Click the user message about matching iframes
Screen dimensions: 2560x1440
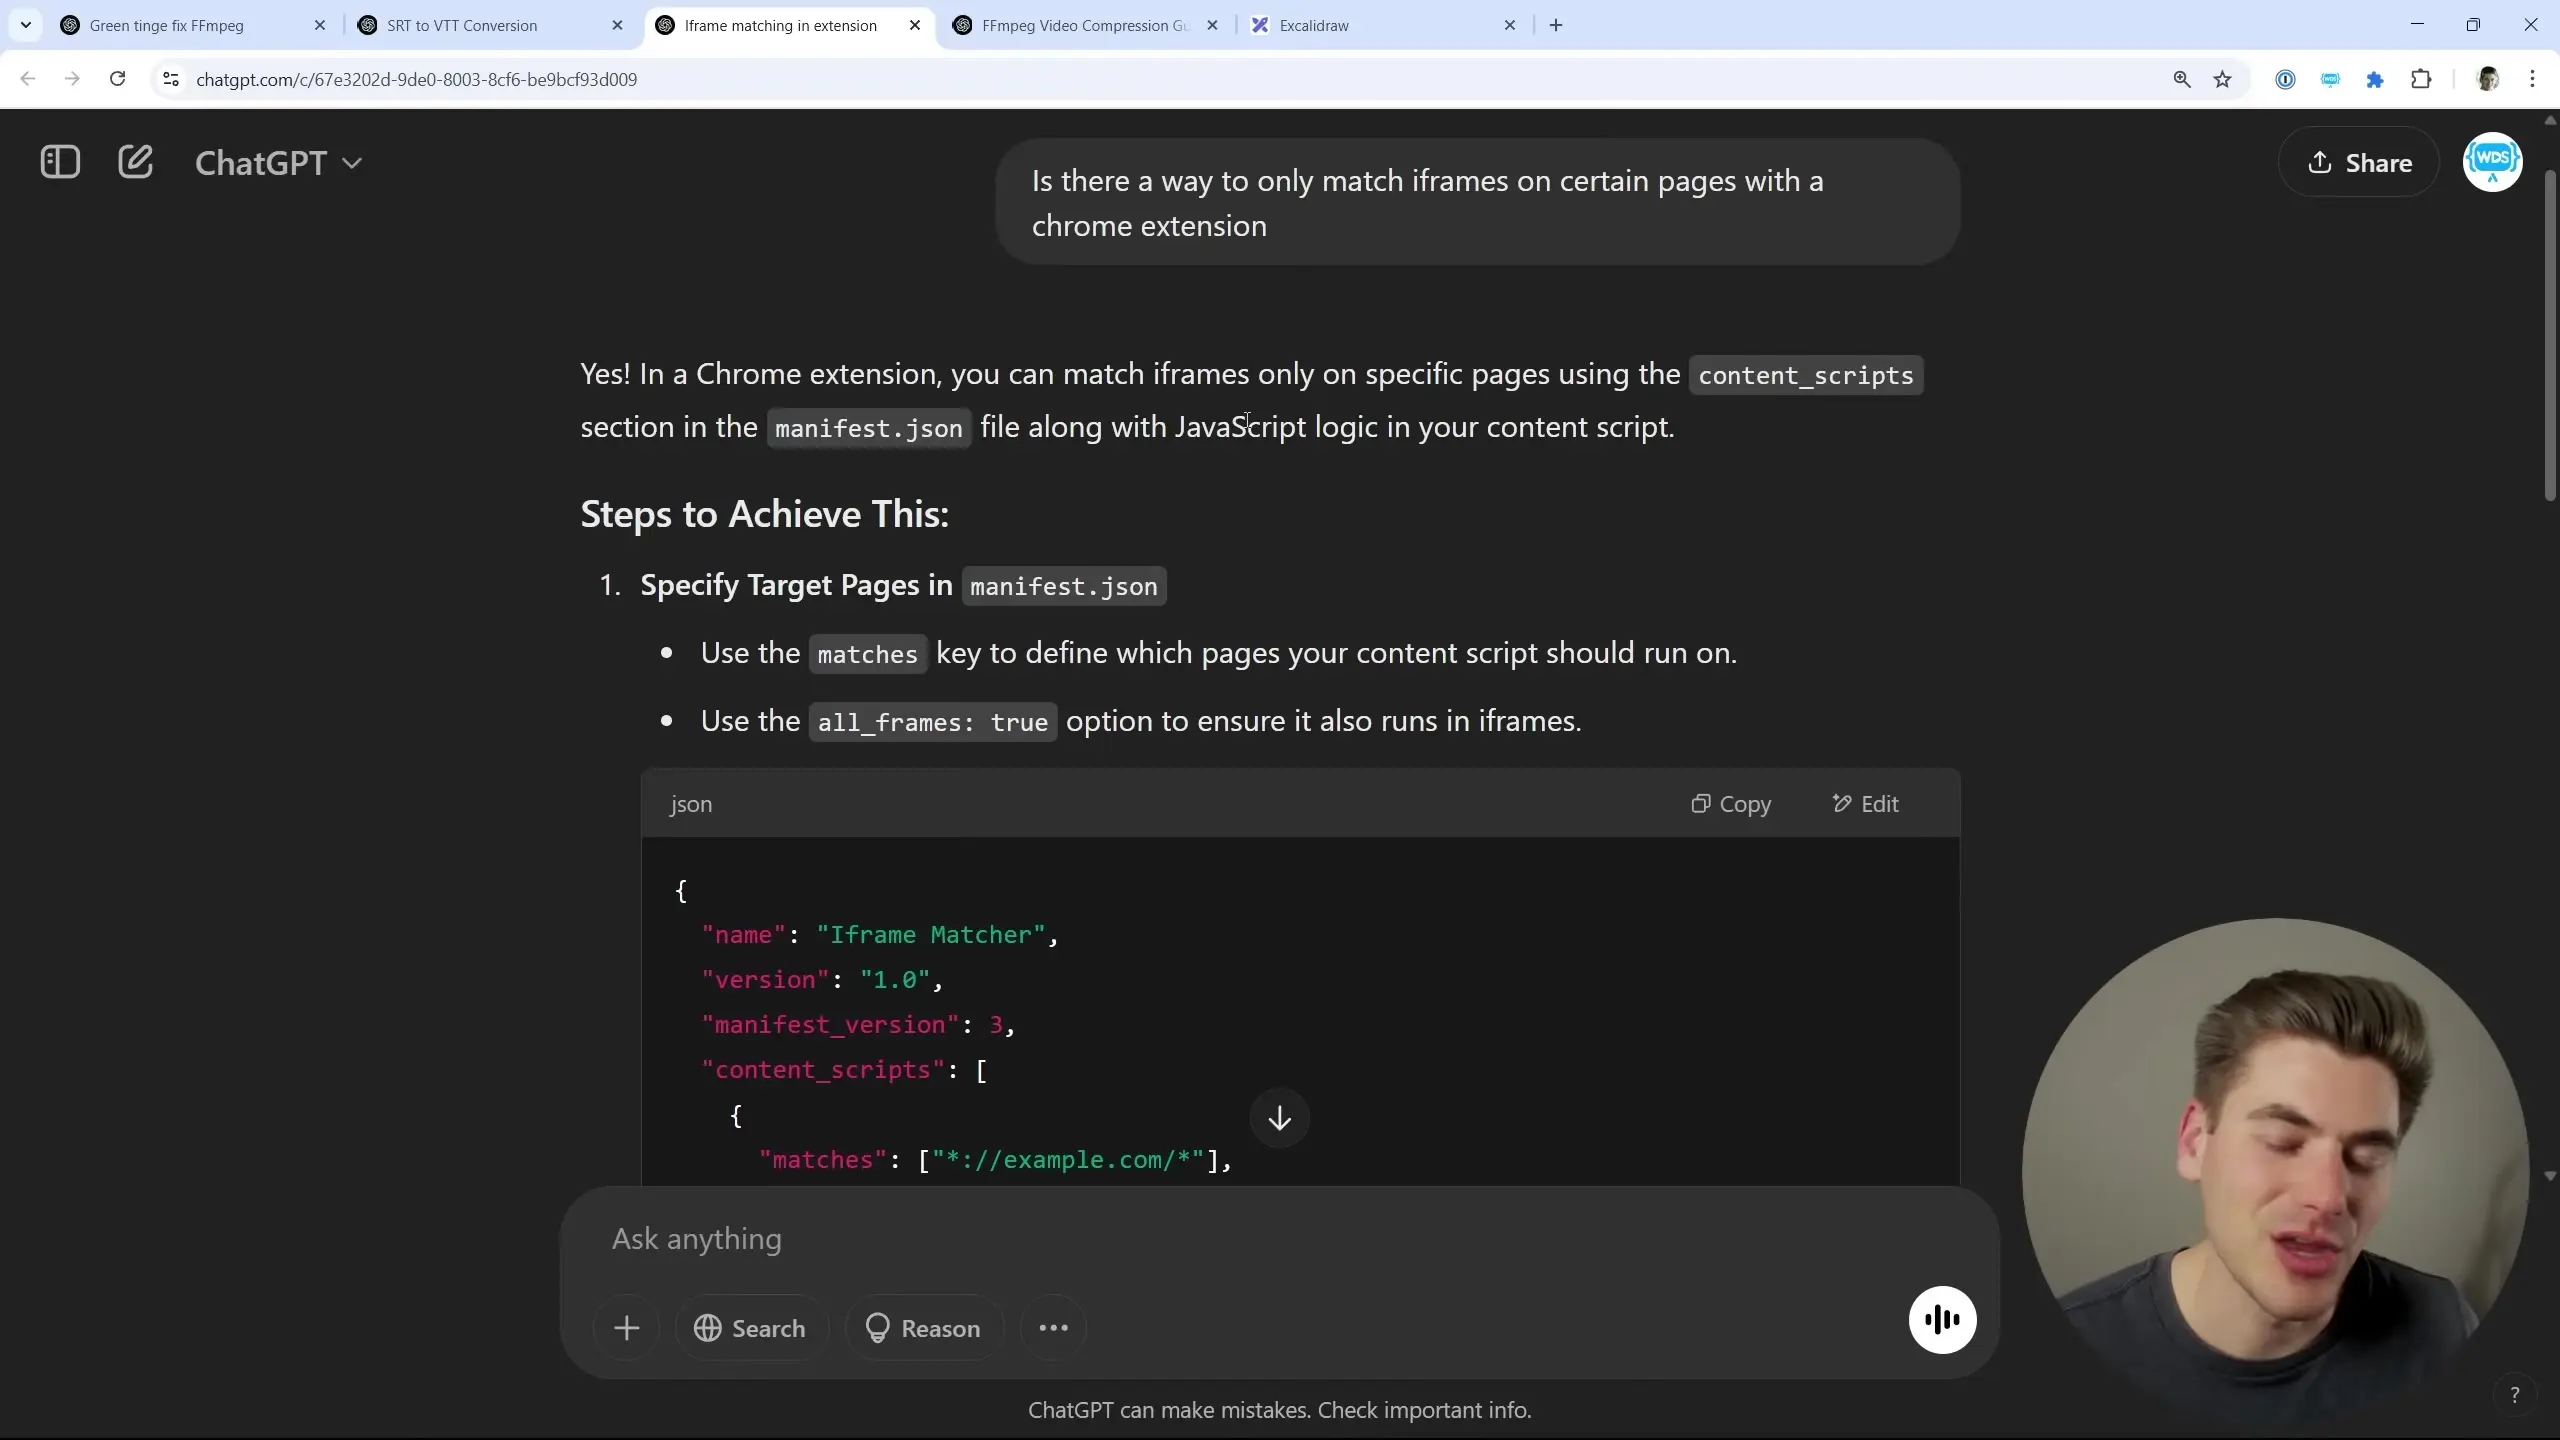(1477, 203)
